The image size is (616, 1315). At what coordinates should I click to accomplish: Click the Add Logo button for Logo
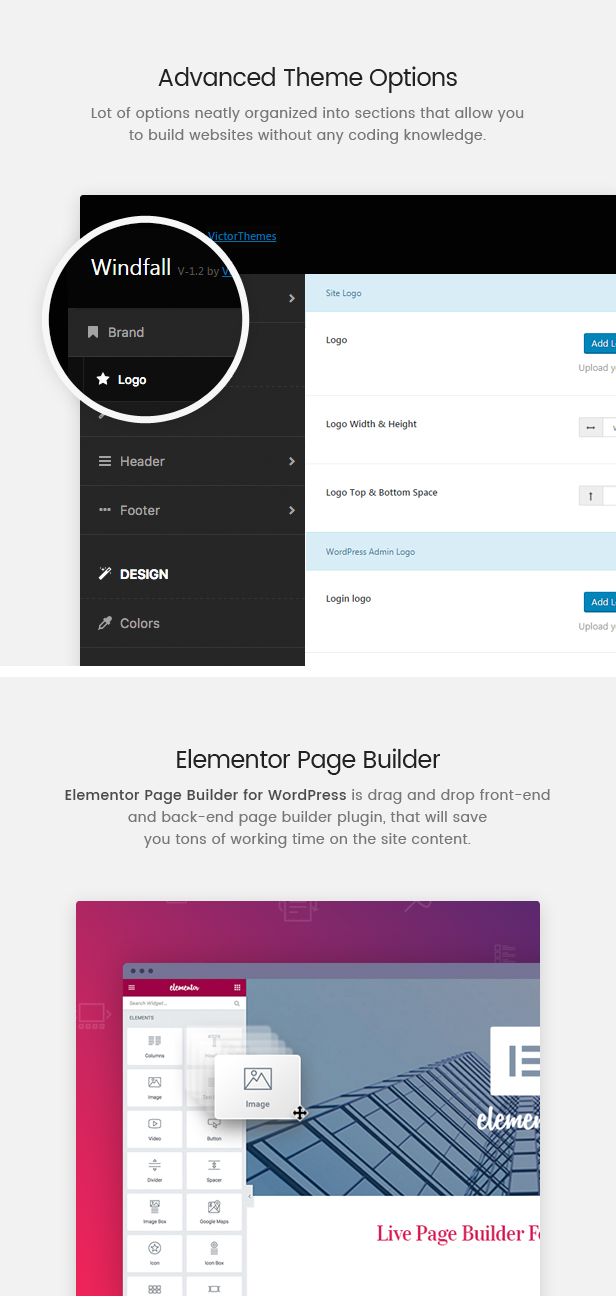(600, 344)
